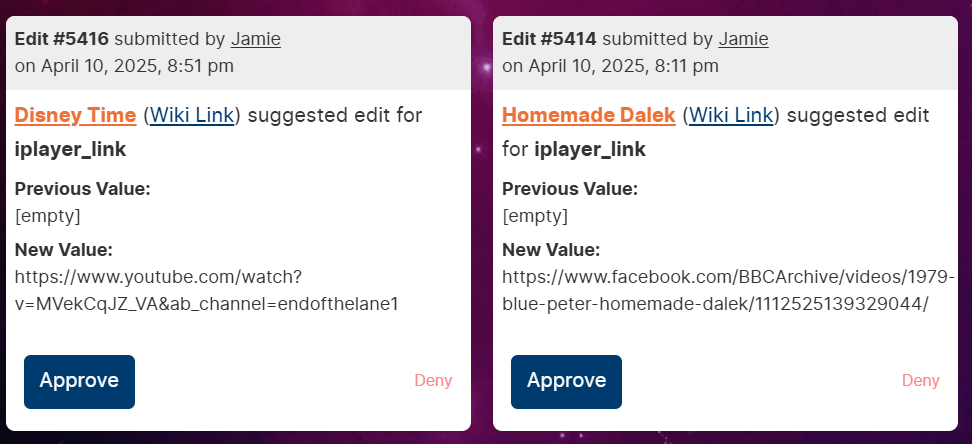Open the Disney Time entry link

tap(76, 115)
